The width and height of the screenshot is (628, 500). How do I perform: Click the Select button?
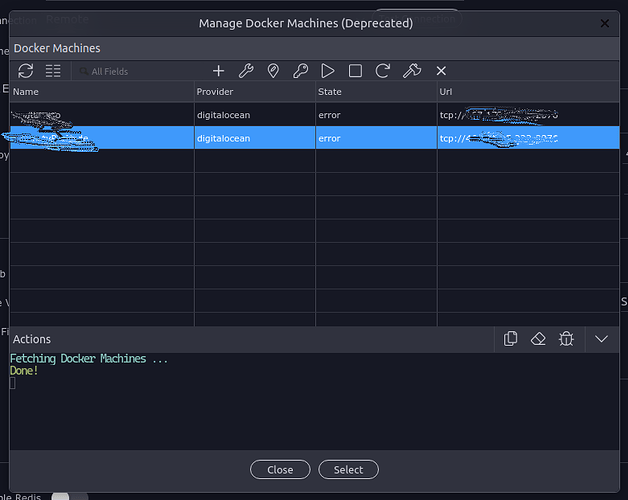click(x=348, y=470)
